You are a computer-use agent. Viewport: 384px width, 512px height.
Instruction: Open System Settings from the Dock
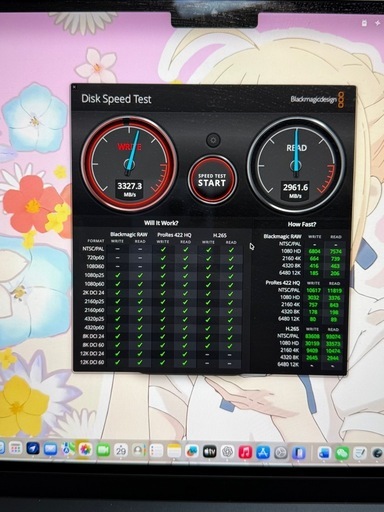281,453
